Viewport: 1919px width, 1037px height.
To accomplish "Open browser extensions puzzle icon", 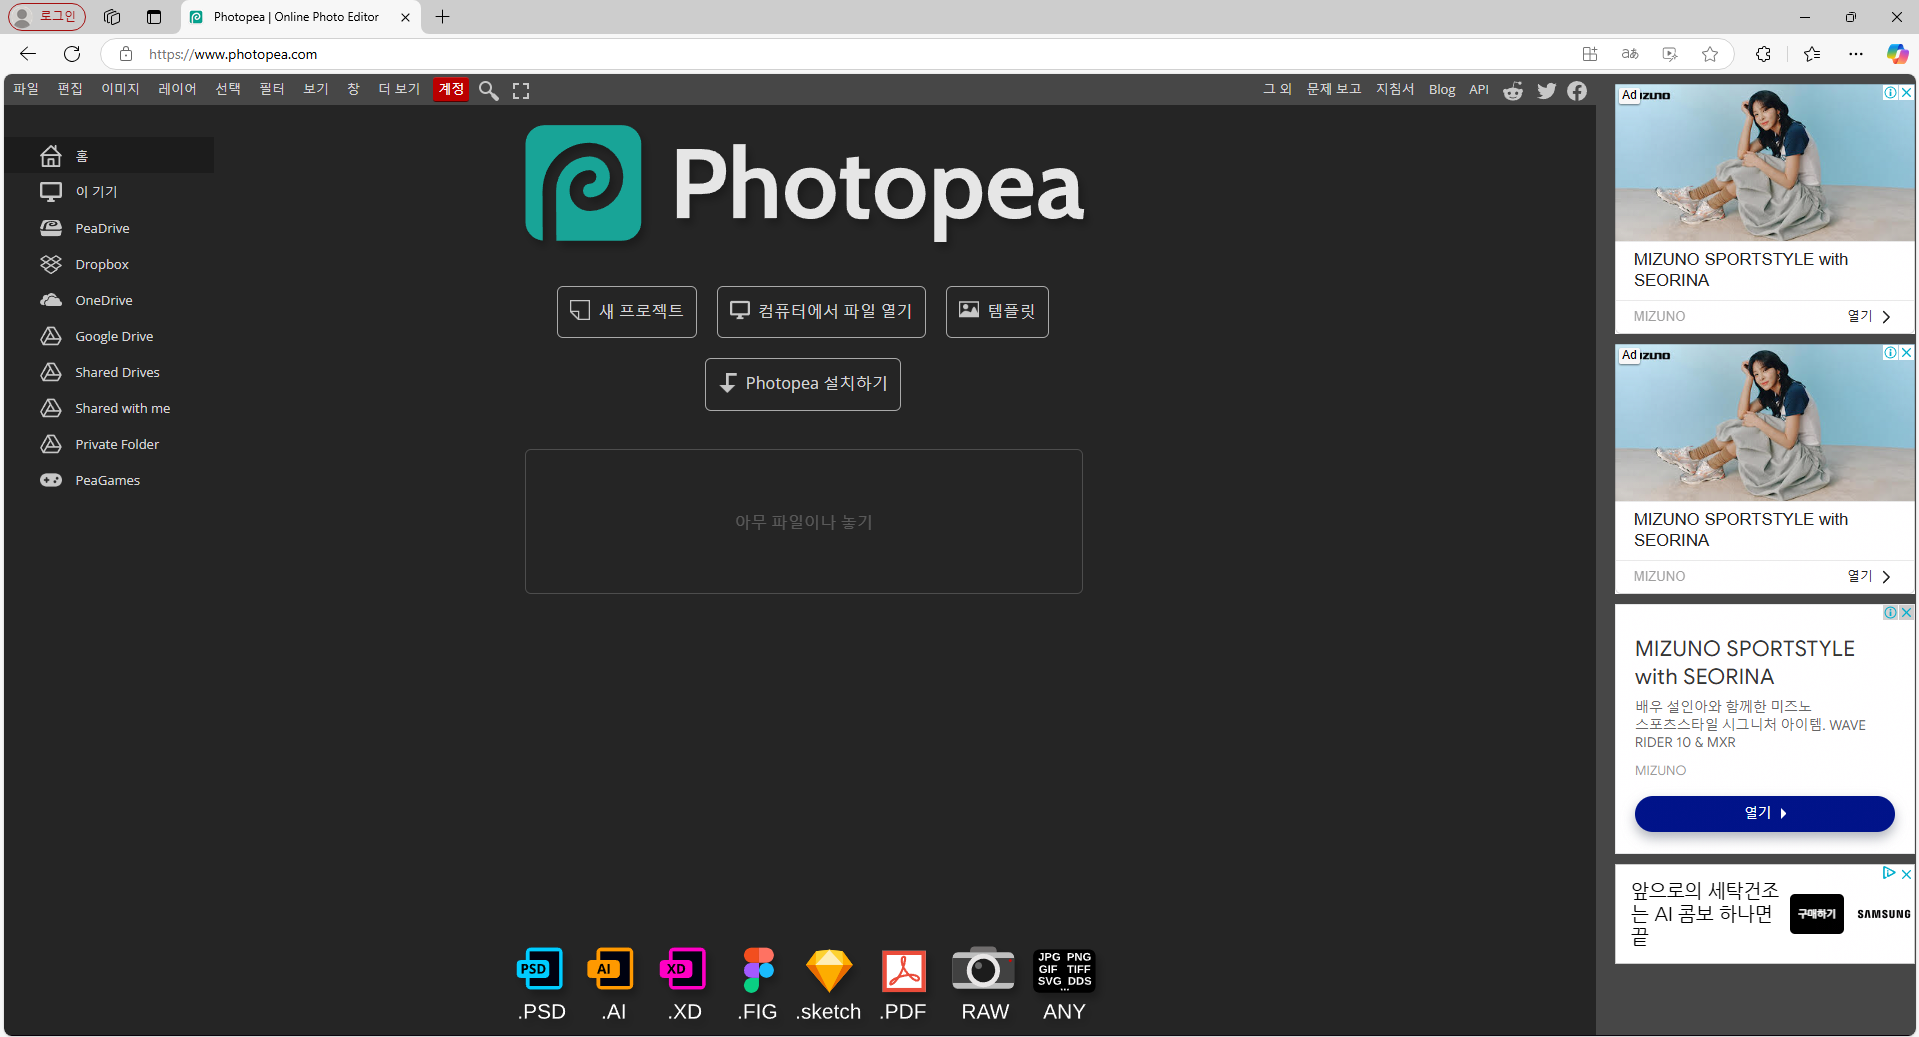I will (1763, 54).
